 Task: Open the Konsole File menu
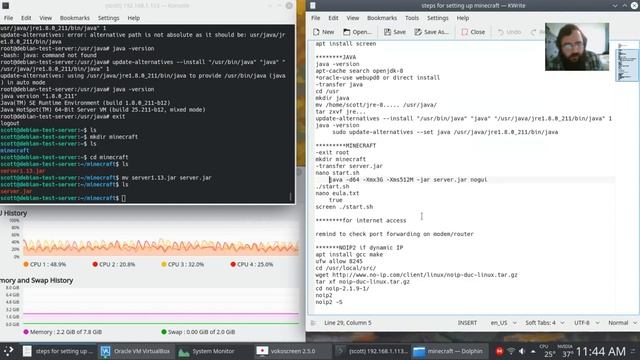8,18
